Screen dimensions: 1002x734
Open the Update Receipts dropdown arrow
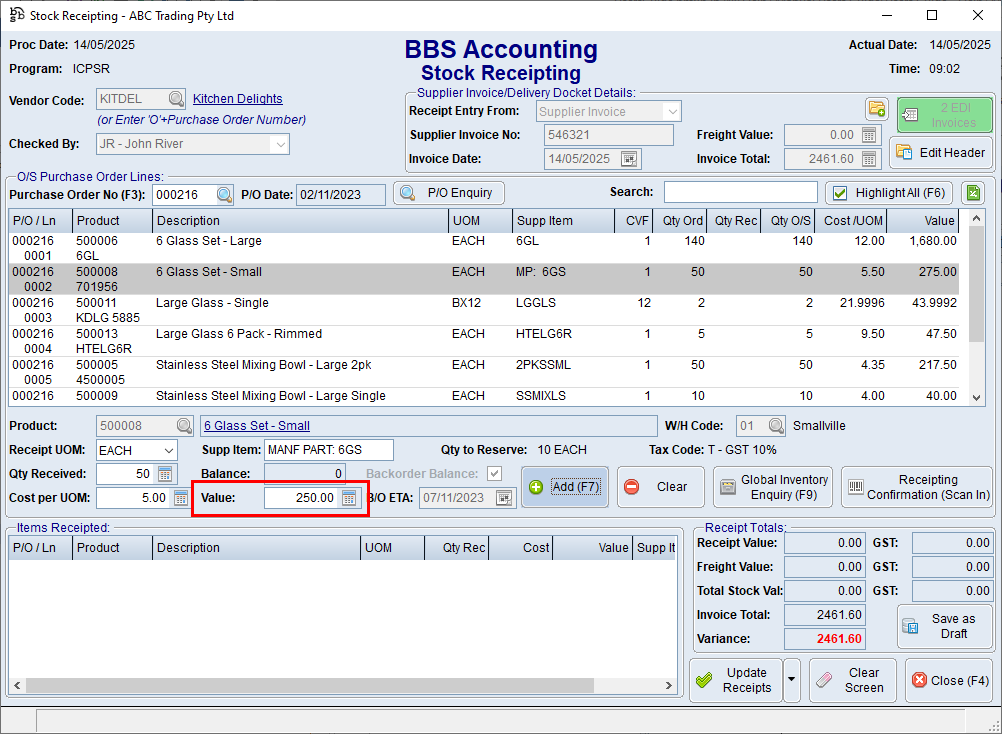792,680
